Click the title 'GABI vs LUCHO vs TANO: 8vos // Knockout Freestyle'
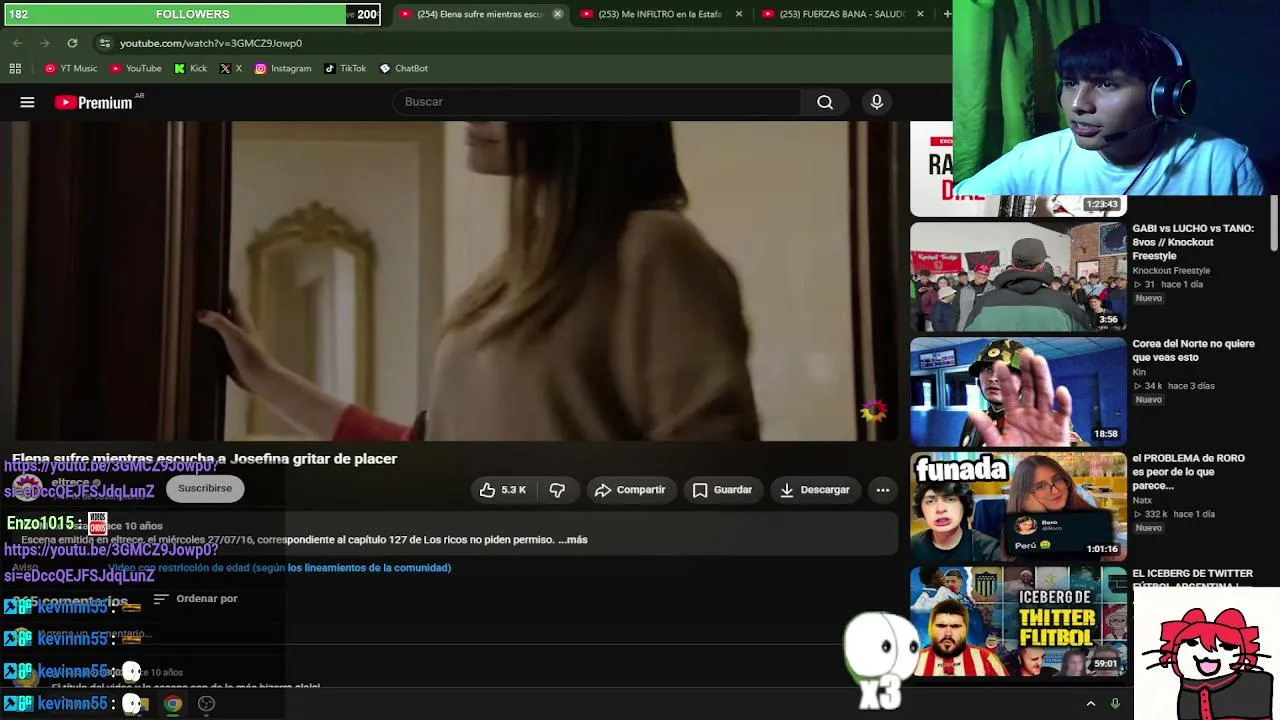The image size is (1280, 720). coord(1193,242)
